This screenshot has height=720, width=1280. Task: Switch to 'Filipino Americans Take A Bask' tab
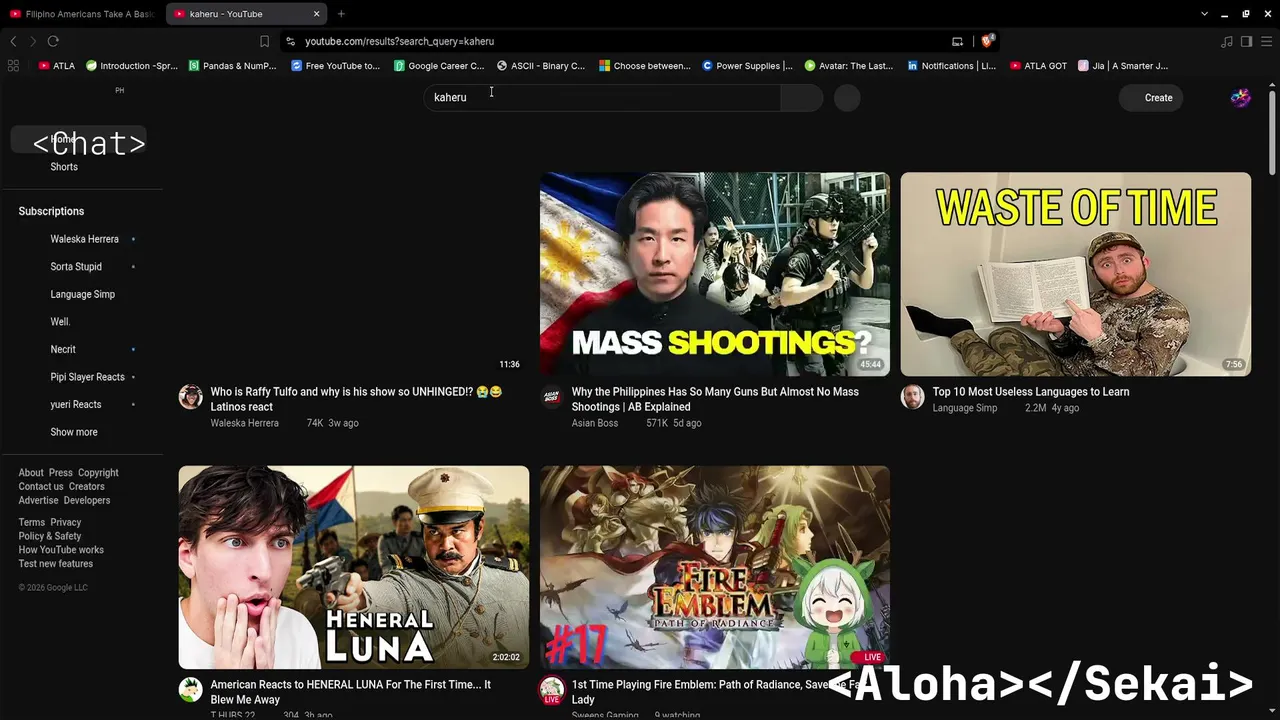(x=83, y=14)
